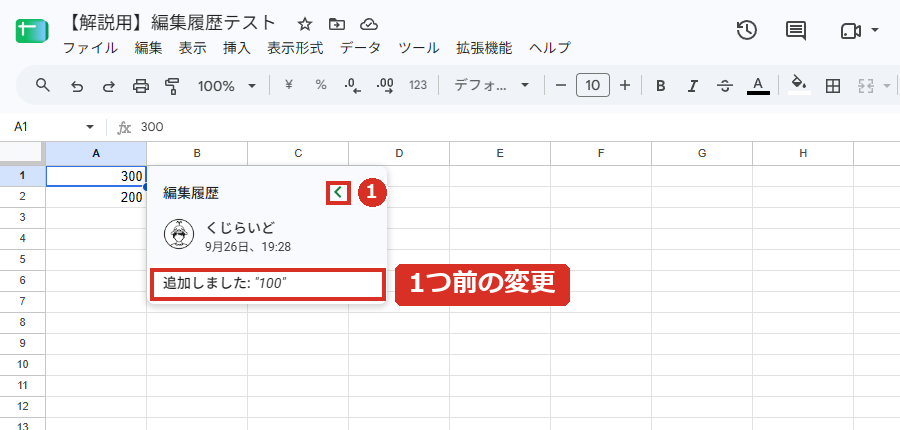Viewport: 900px width, 430px height.
Task: Redo the last action
Action: [x=108, y=86]
